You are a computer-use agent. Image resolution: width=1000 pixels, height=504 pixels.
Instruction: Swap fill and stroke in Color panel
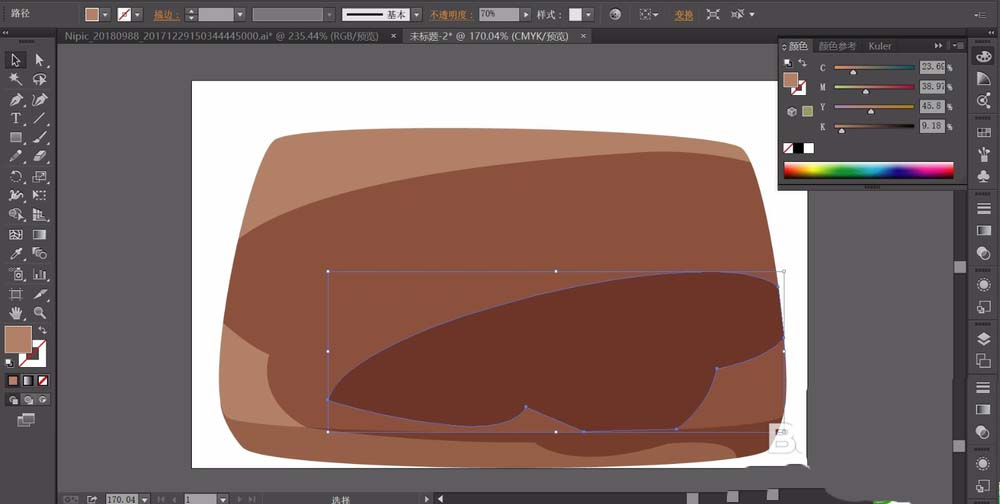point(803,63)
